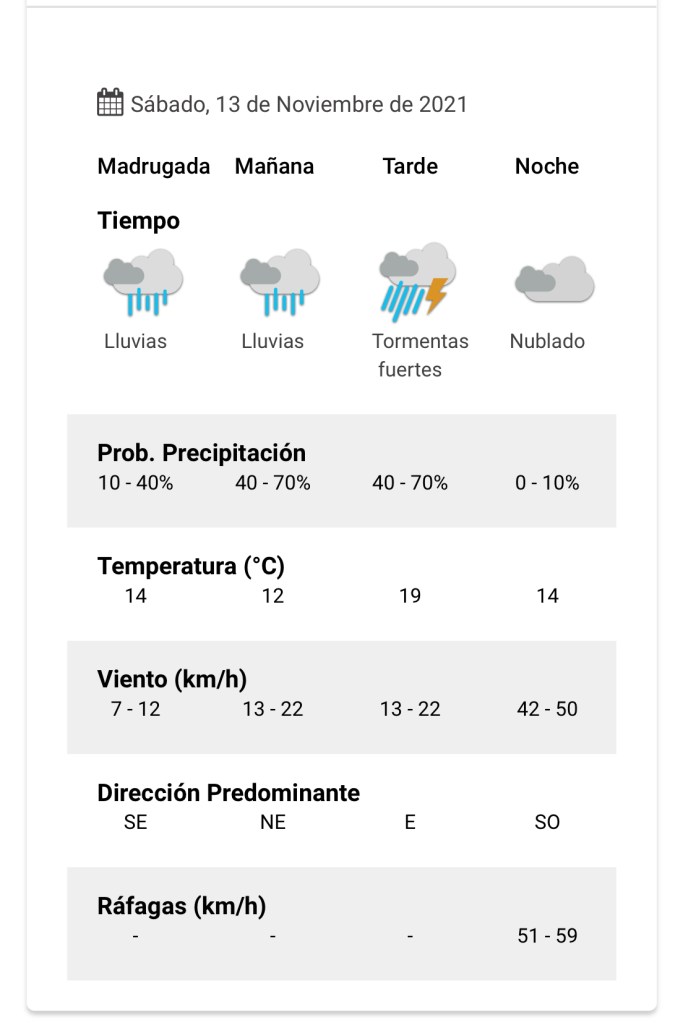Viewport: 696px width, 1023px height.
Task: Click the Nublado label under Noche
Action: [x=547, y=341]
